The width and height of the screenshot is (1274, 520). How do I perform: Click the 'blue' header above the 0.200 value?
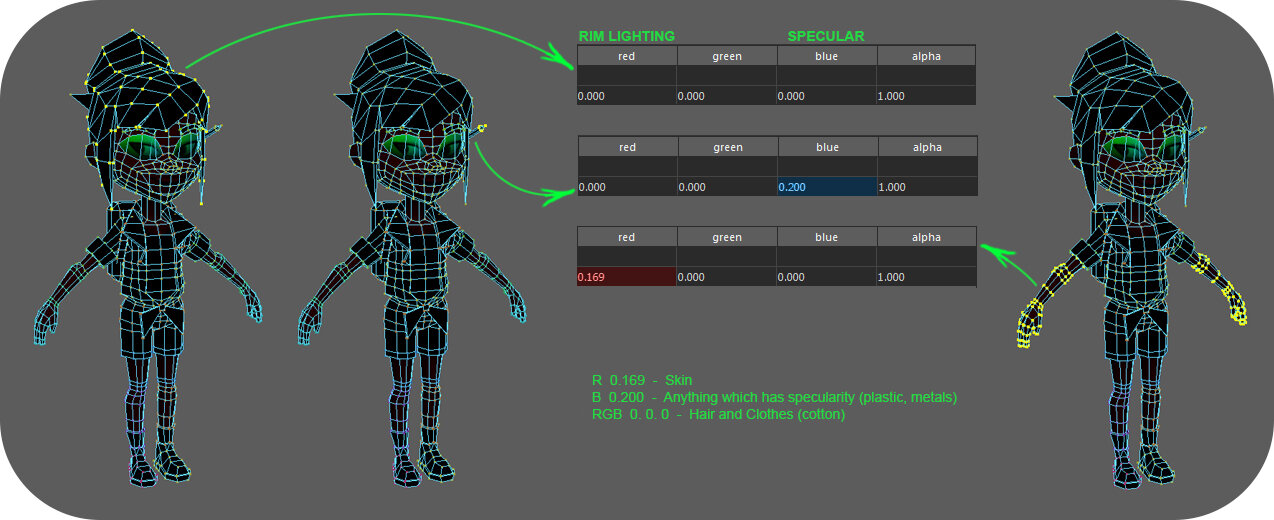click(827, 147)
